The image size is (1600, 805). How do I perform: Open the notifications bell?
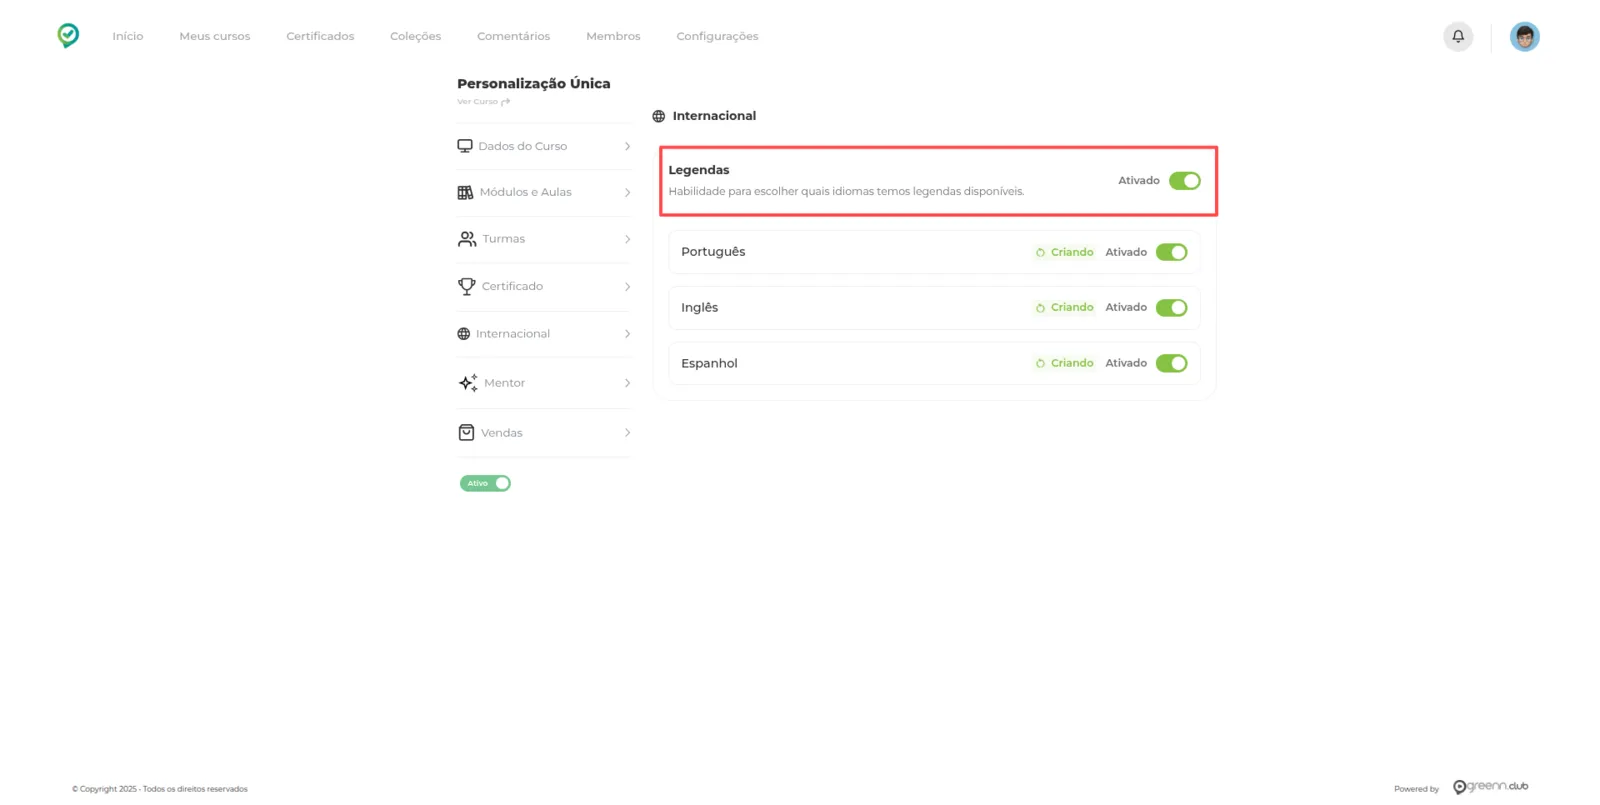1458,36
